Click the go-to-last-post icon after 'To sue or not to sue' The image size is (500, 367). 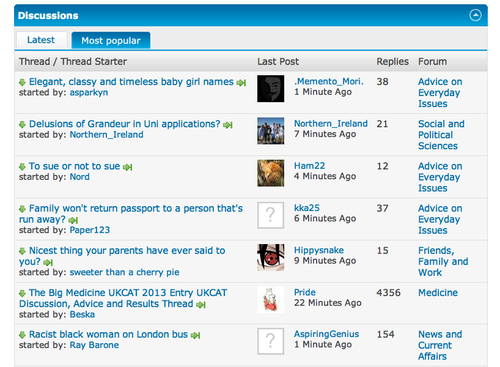(127, 167)
